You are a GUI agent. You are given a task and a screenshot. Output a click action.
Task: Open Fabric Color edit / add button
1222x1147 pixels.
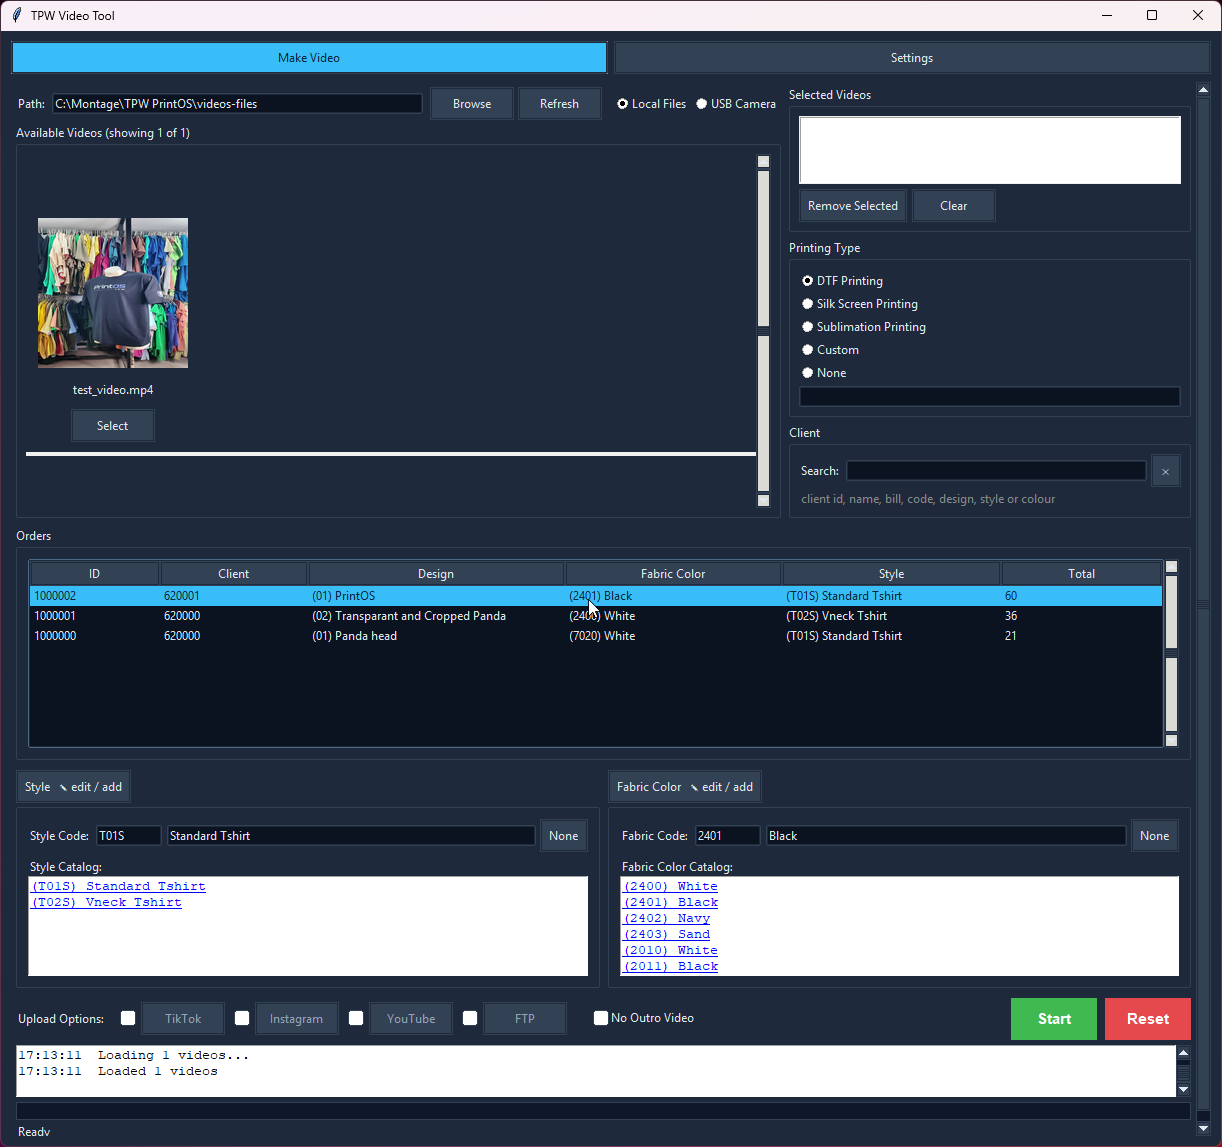(685, 787)
